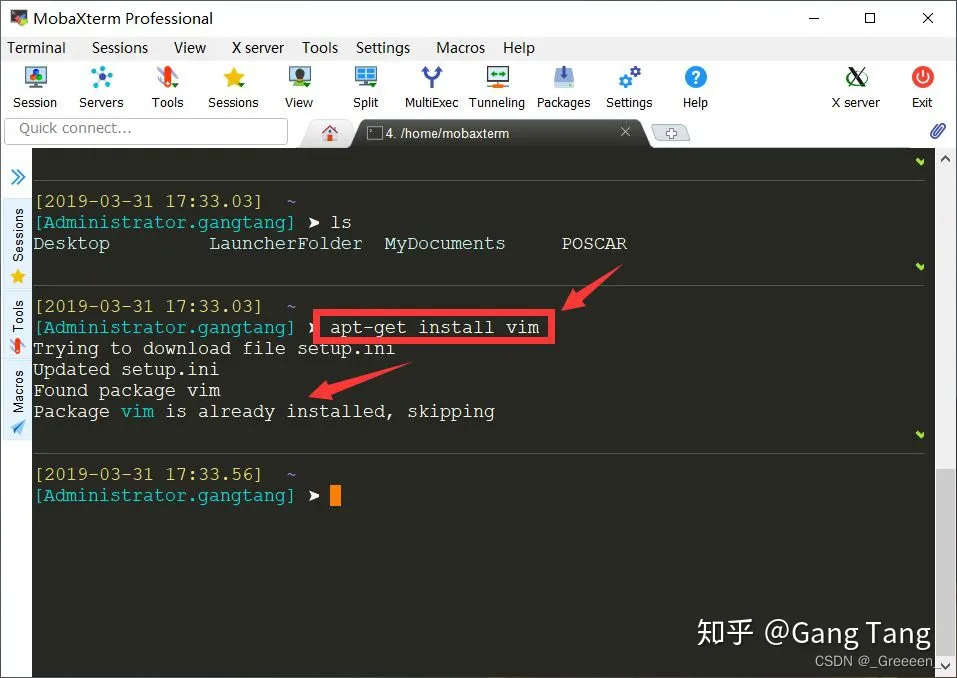Open the Packages toolbar icon
957x678 pixels.
point(563,87)
